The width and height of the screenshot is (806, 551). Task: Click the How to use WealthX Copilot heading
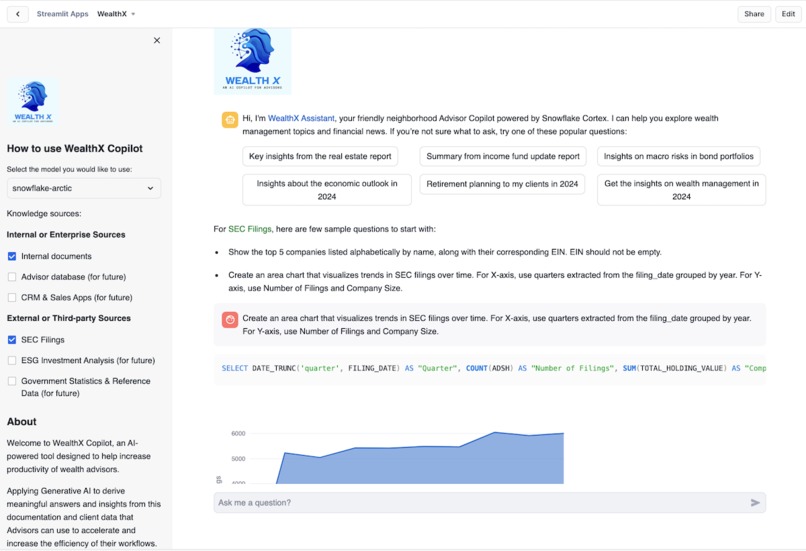[x=75, y=149]
